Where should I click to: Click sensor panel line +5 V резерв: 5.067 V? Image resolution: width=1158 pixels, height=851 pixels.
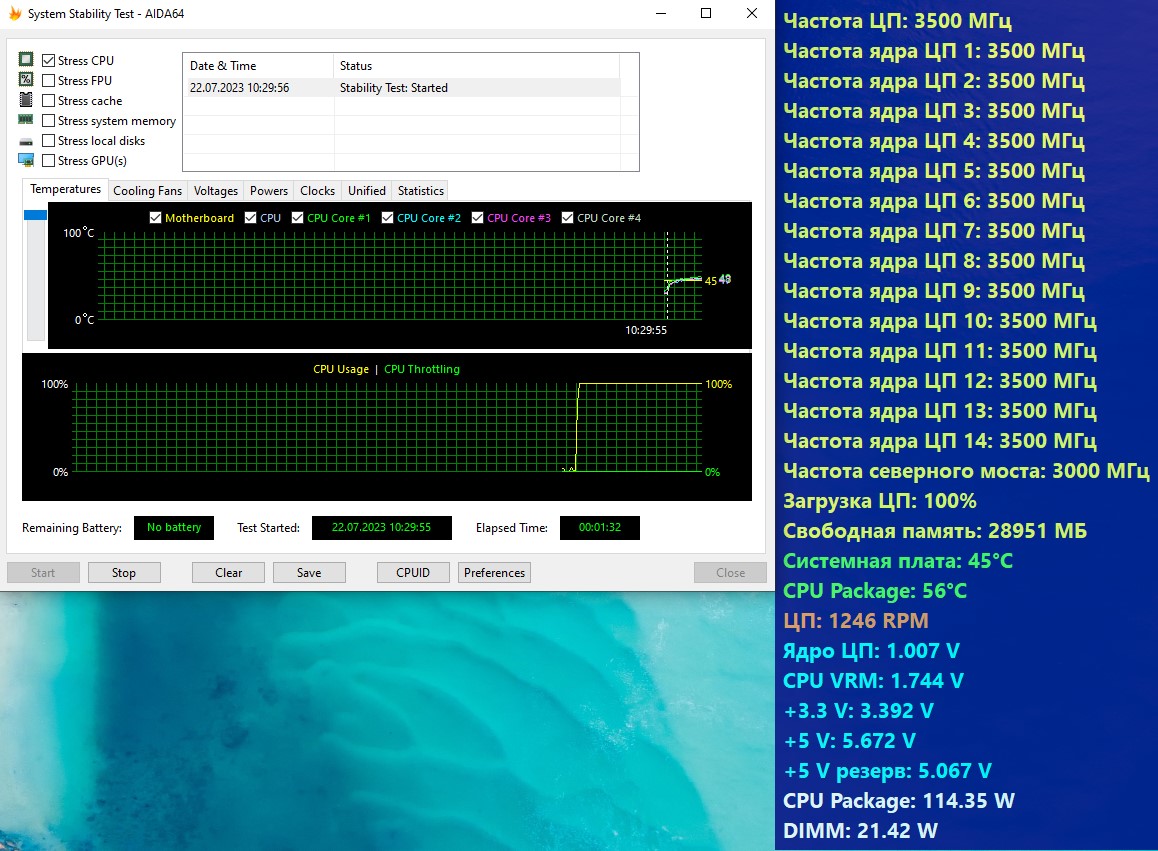(888, 771)
